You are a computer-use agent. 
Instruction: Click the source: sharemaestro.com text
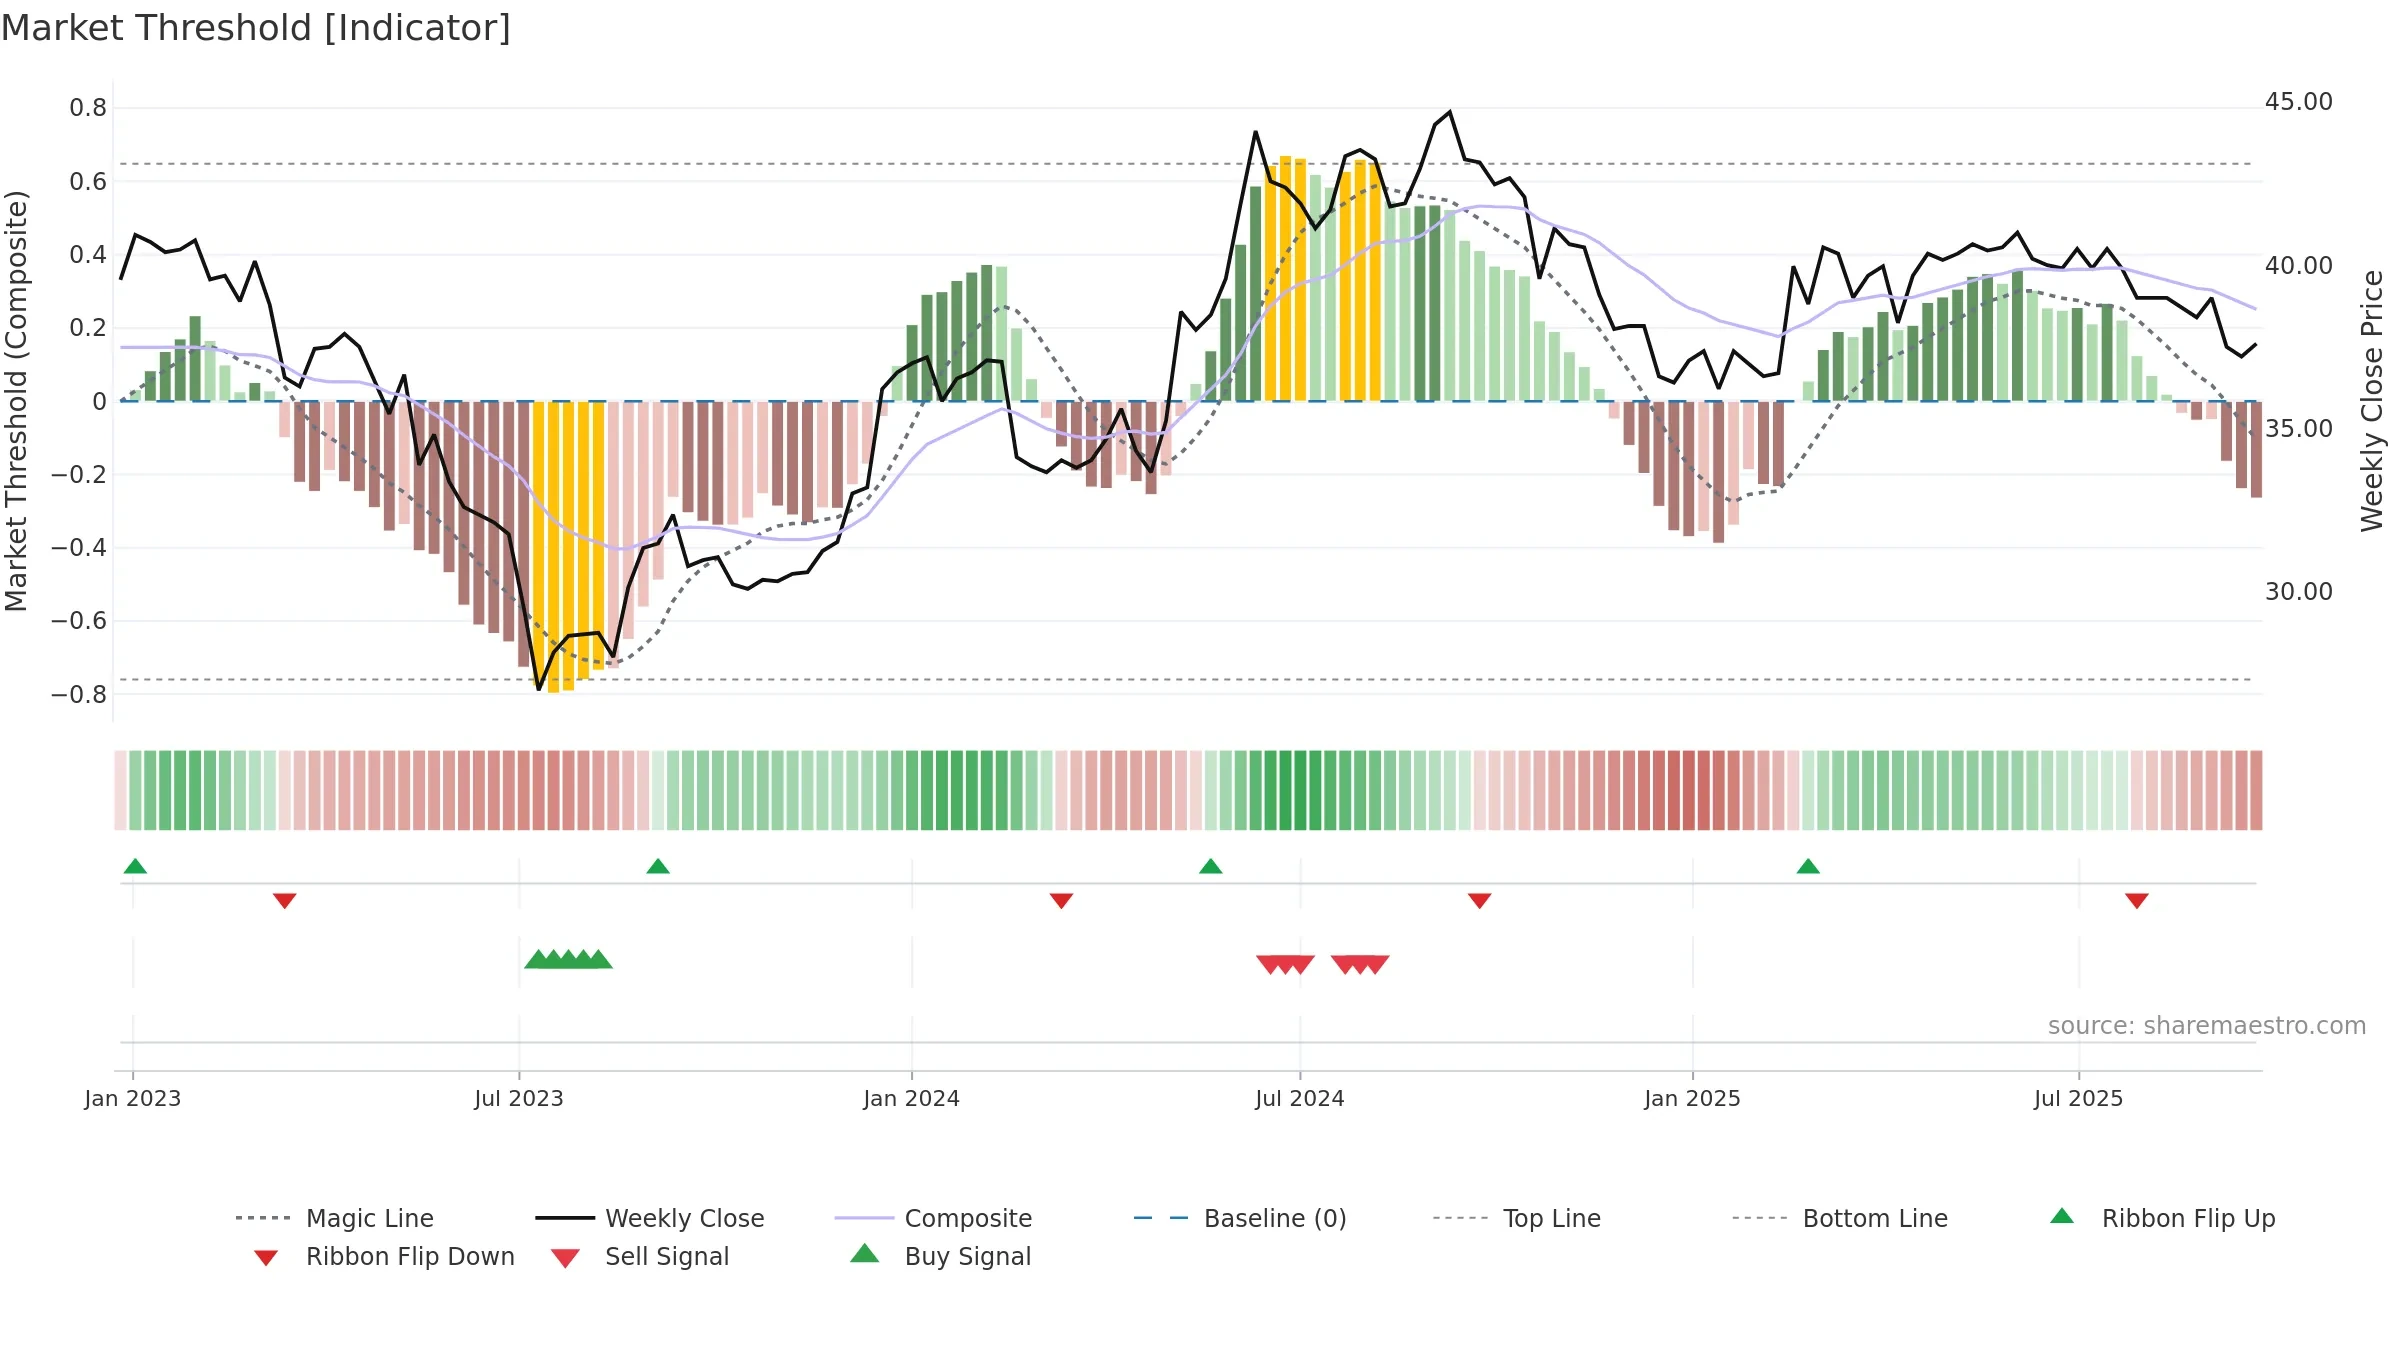pos(2207,1026)
